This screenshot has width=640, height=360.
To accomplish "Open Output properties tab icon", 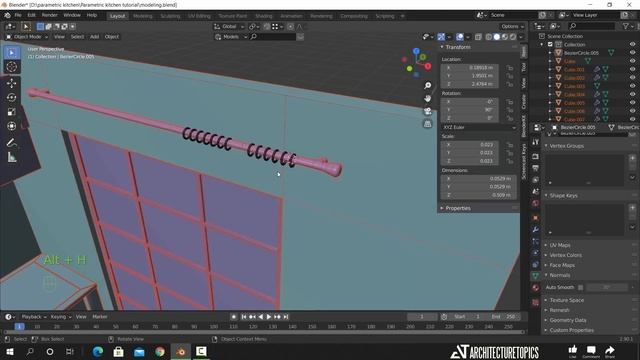I will [535, 168].
